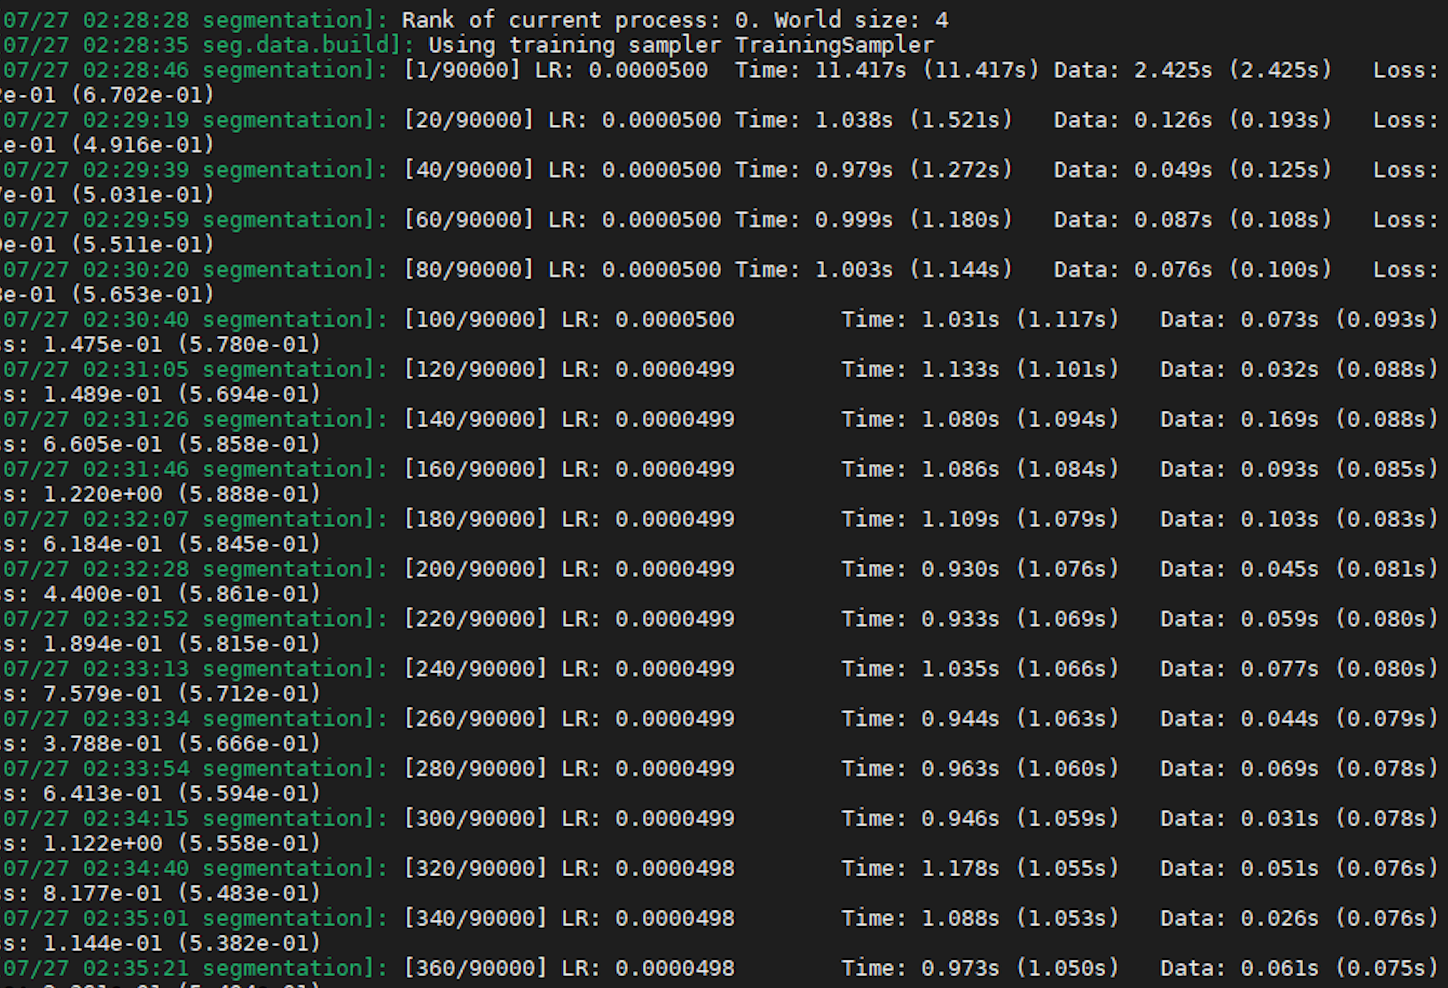
Task: Click iteration counter '[200/90000]'
Action: tap(475, 570)
